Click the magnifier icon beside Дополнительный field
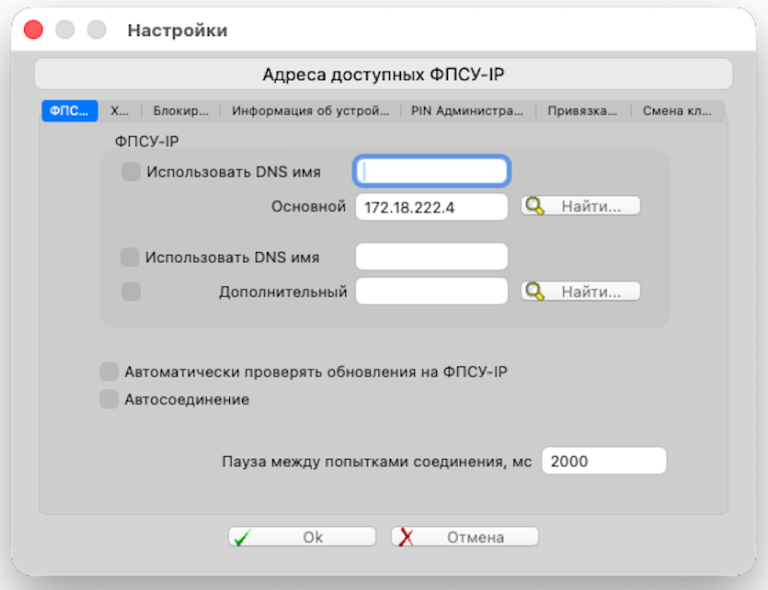This screenshot has width=768, height=590. [x=534, y=291]
